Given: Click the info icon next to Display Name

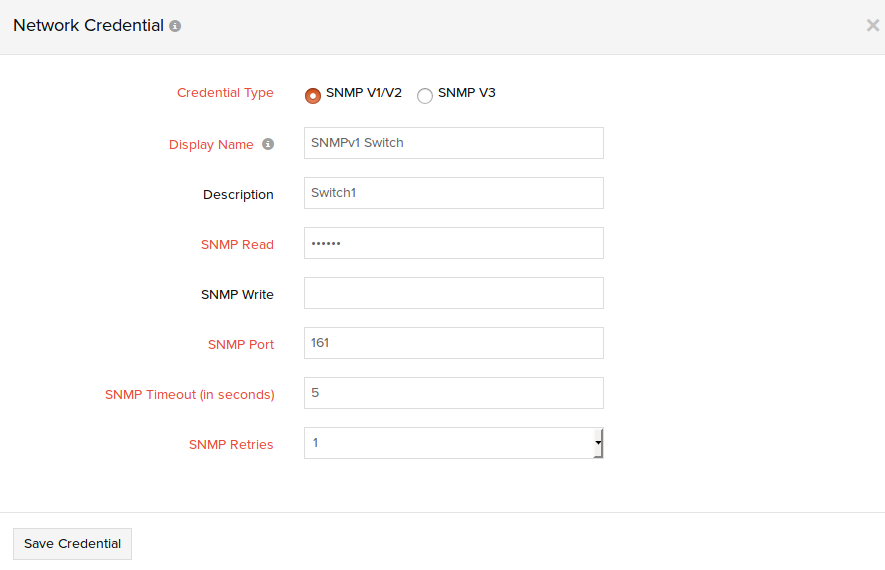Looking at the screenshot, I should [x=268, y=144].
